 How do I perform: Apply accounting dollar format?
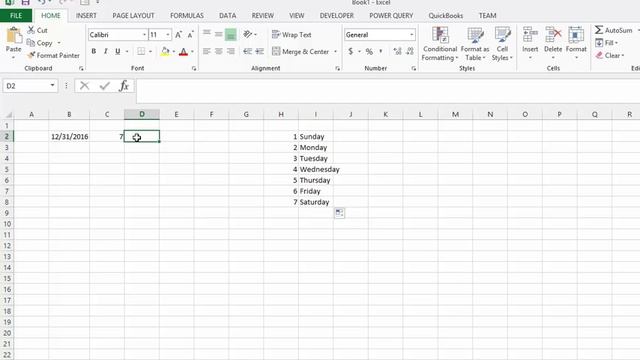click(x=351, y=51)
